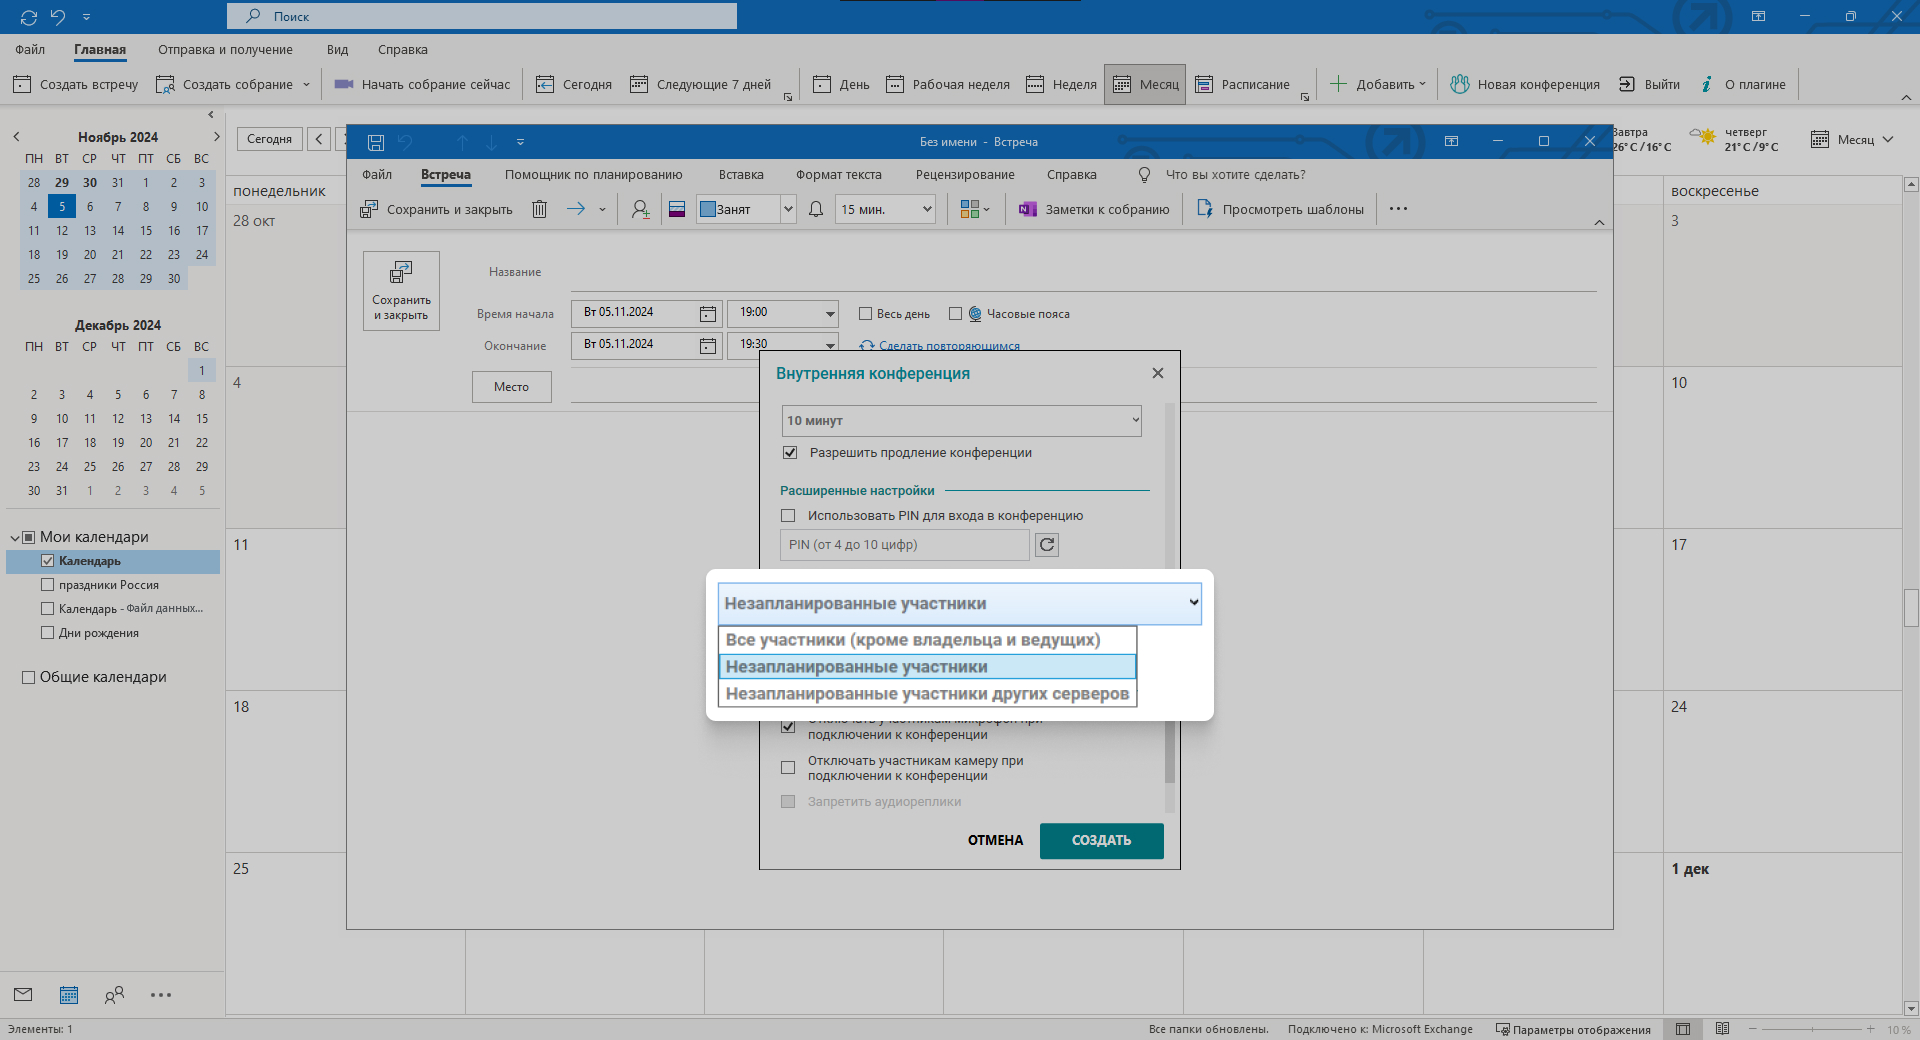Screen dimensions: 1920x1040
Task: Open the 10 минут duration dropdown
Action: 961,421
